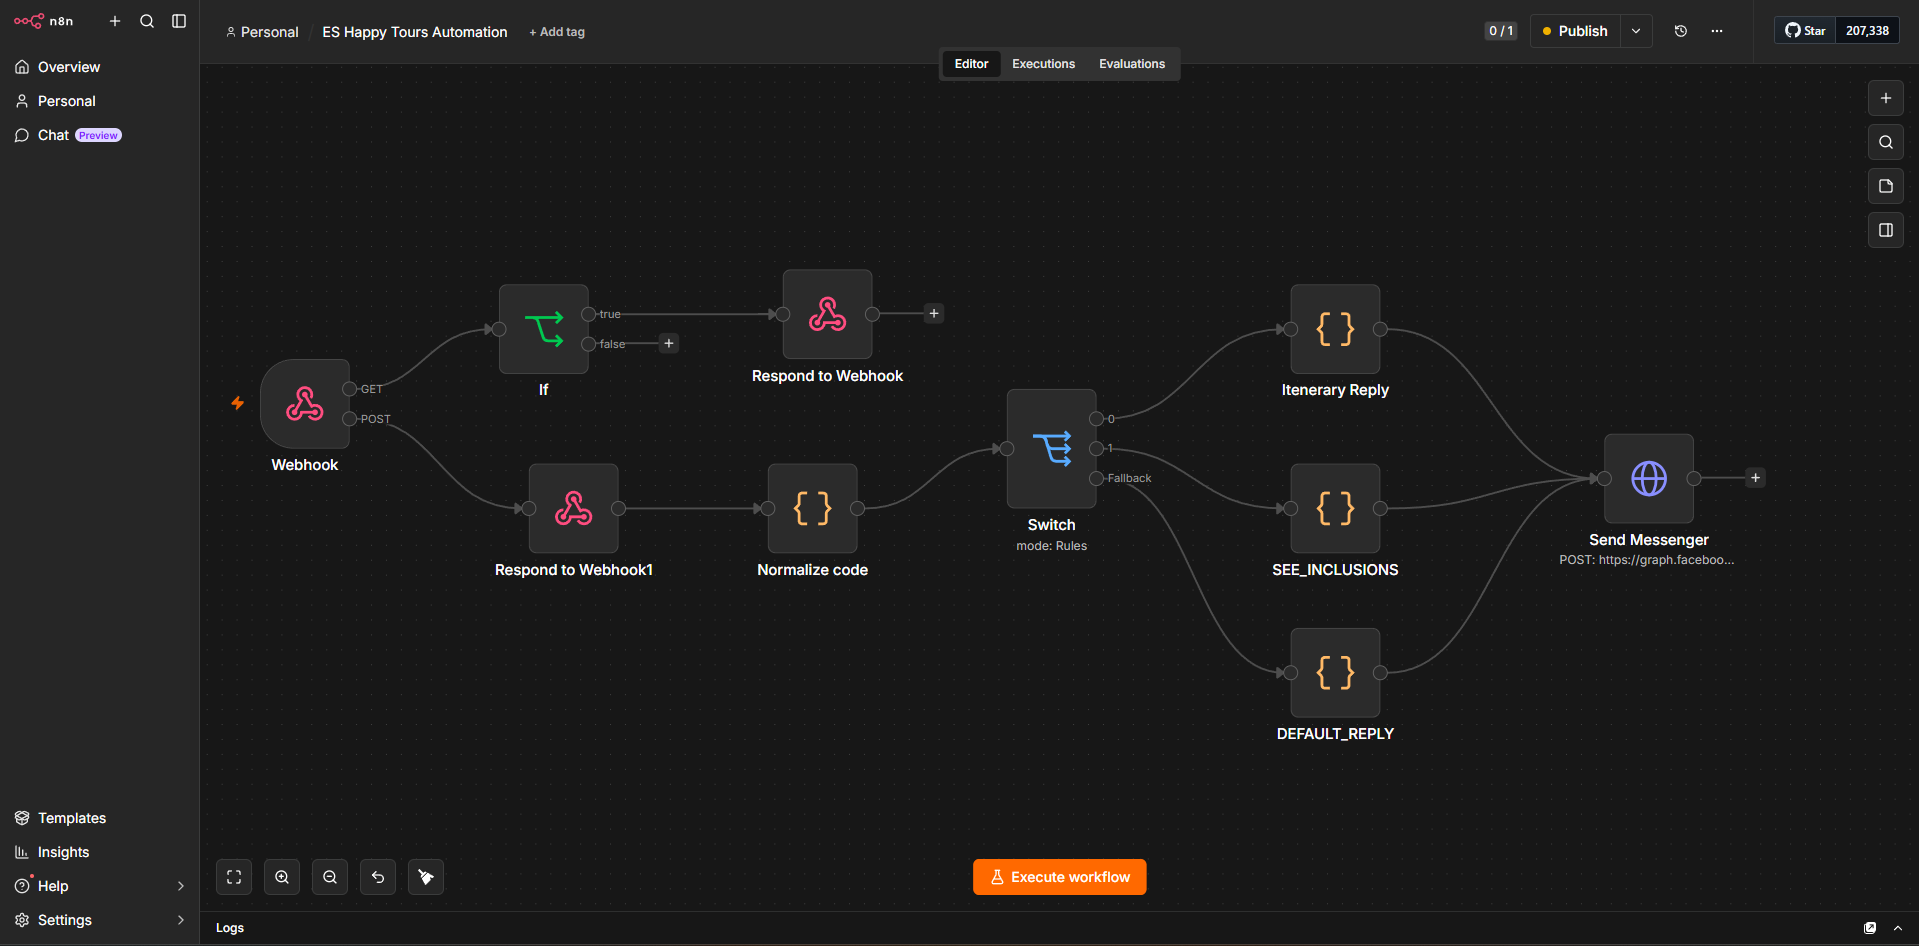Select the Switch node icon
Screen dimensions: 1919x946
(1051, 449)
